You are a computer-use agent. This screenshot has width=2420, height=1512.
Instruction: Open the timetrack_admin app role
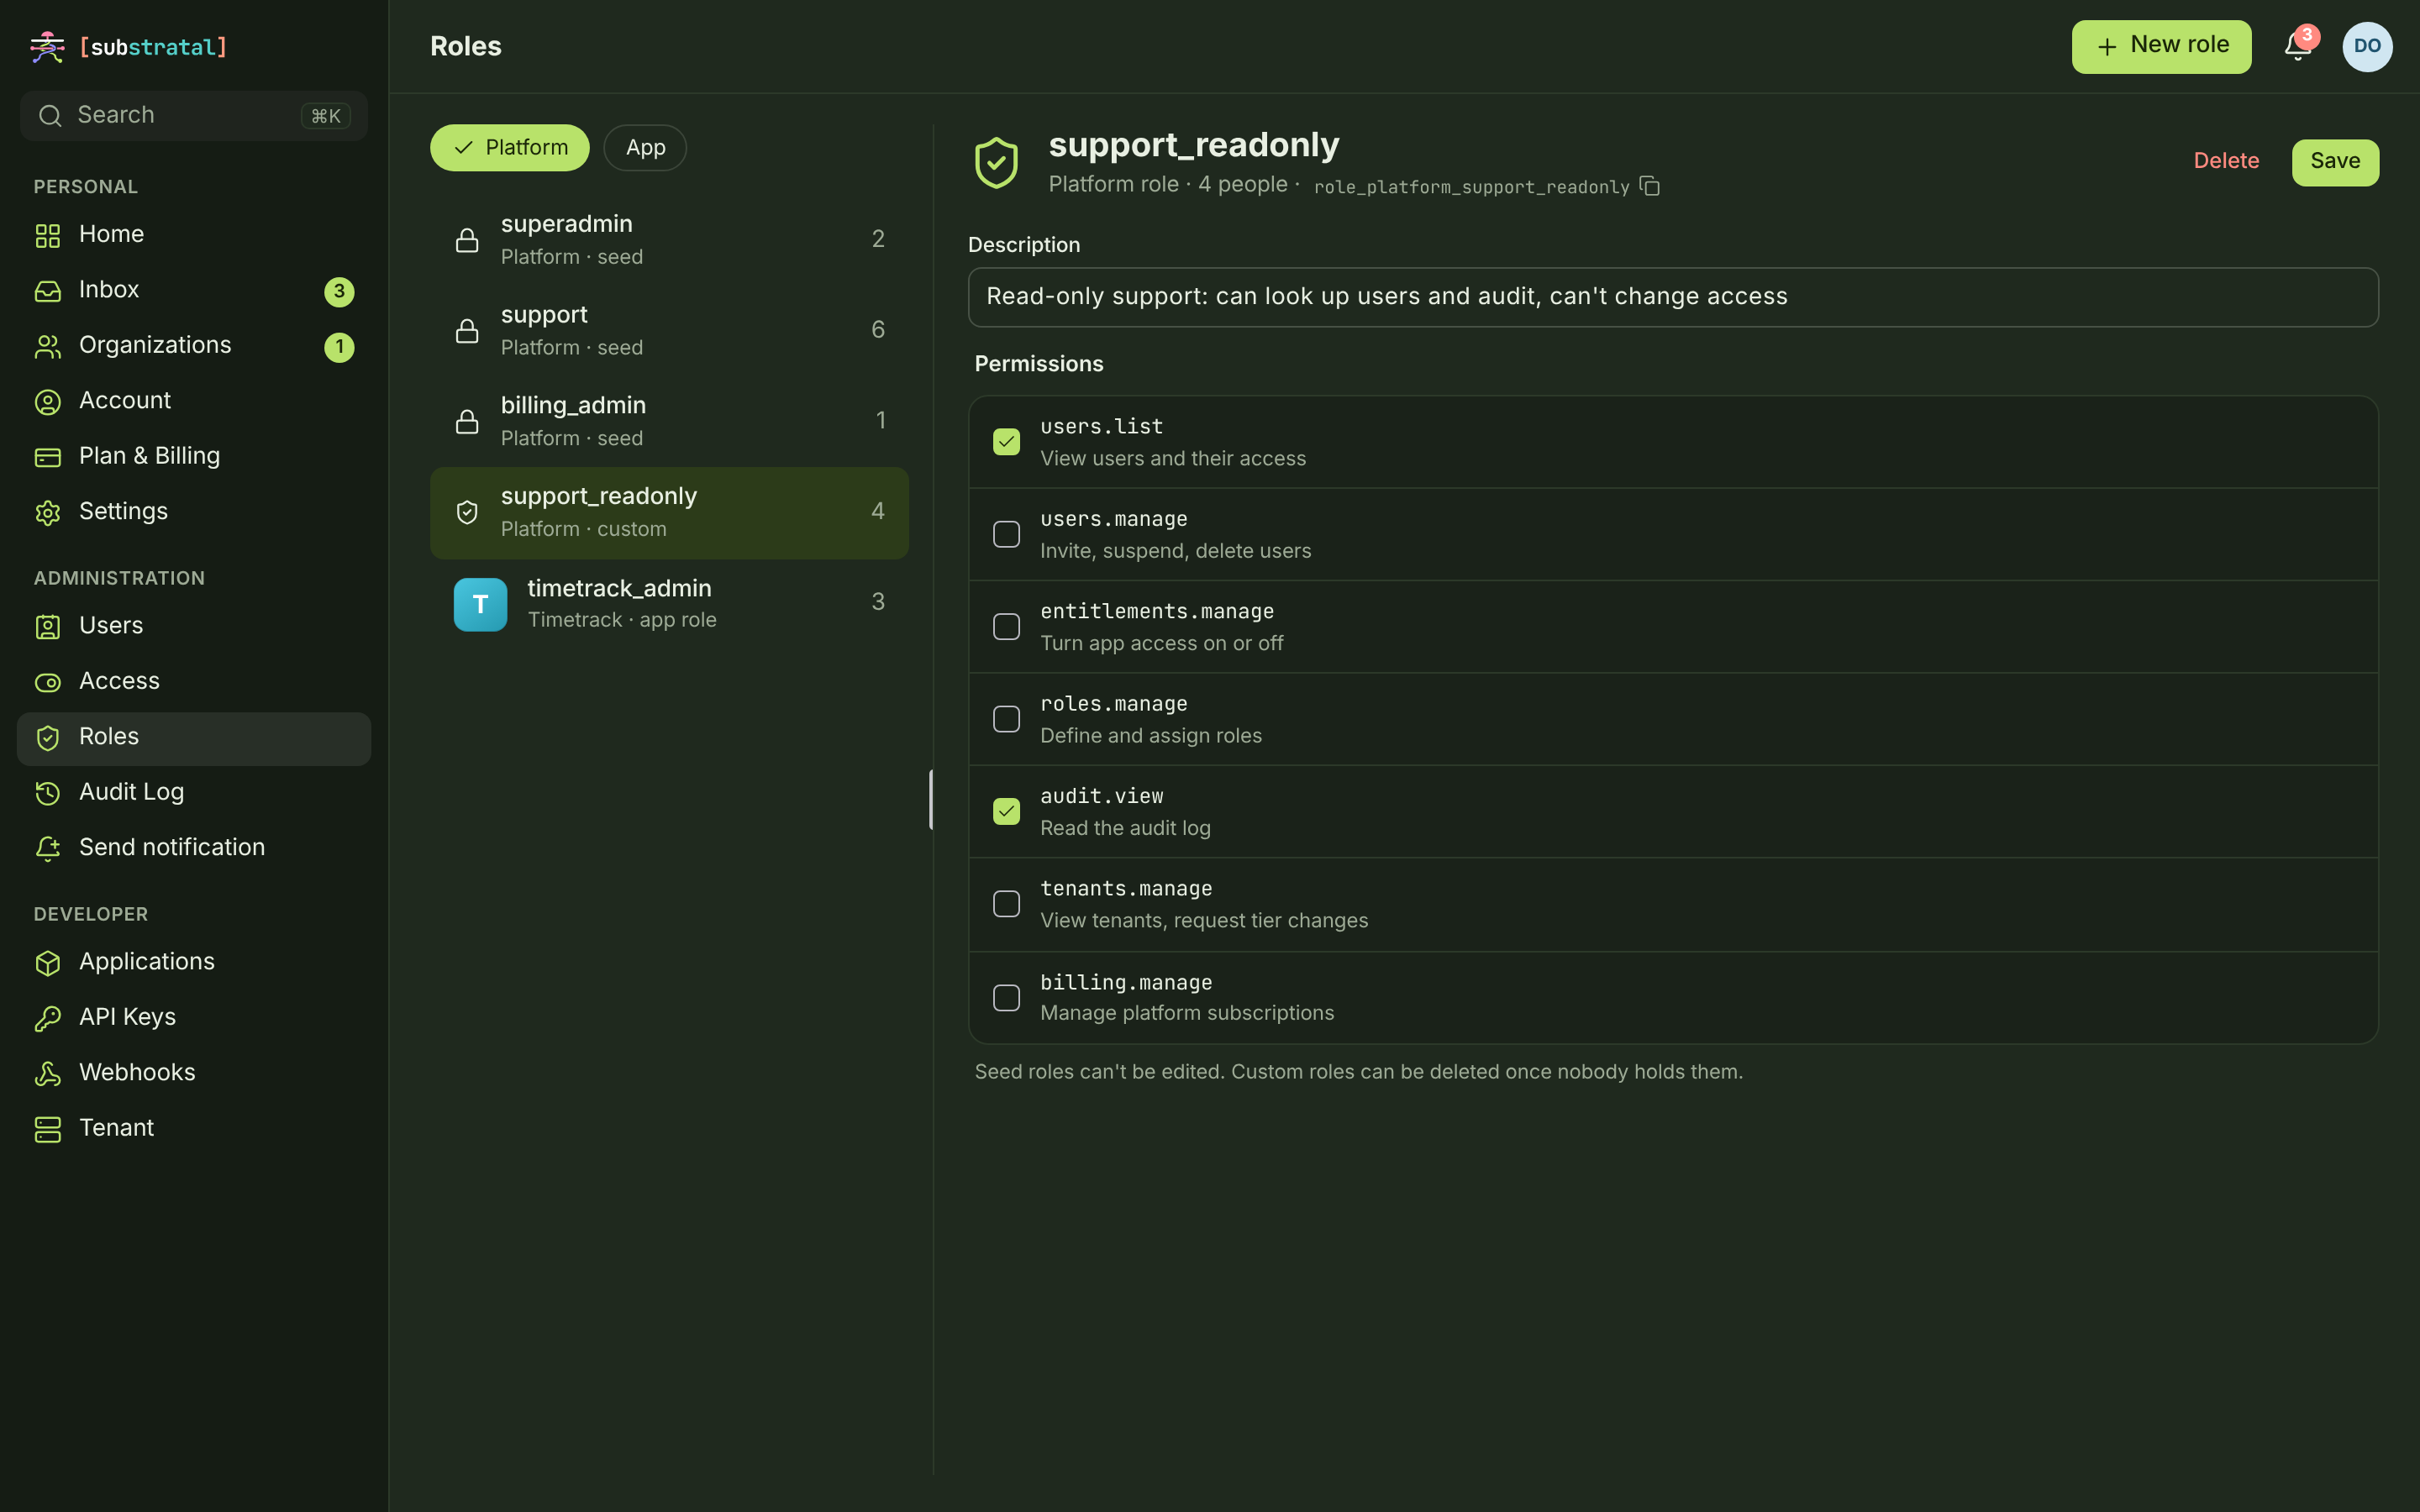pos(669,604)
